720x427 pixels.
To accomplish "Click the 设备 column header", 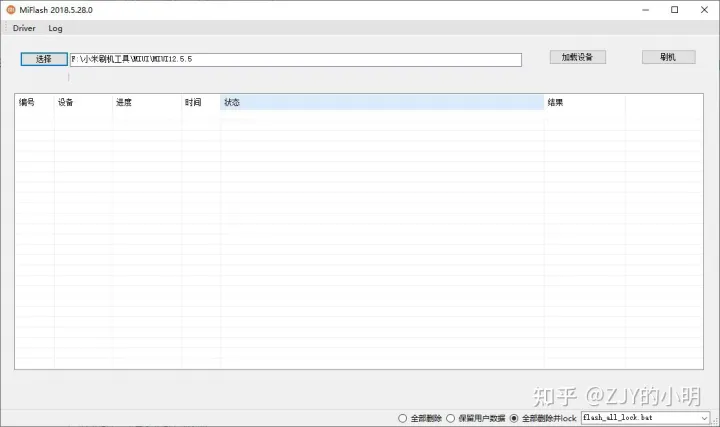I will 84,102.
